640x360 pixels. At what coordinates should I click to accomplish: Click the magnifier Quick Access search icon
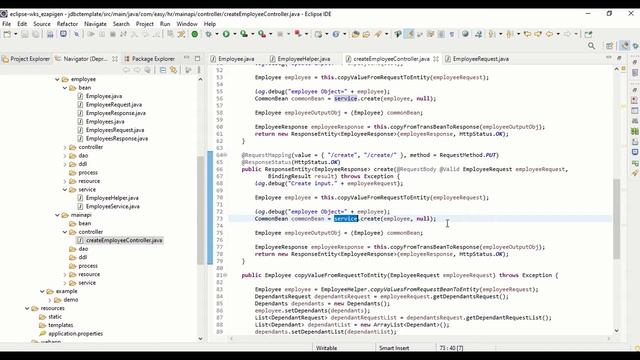click(591, 46)
